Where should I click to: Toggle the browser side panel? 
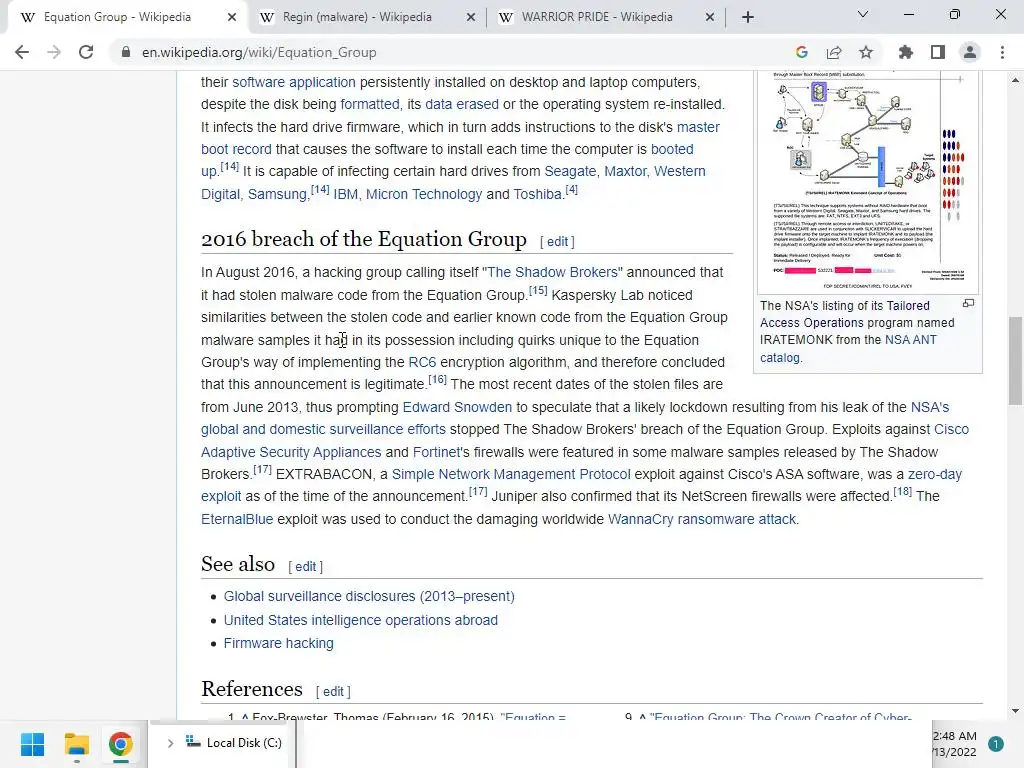(938, 52)
